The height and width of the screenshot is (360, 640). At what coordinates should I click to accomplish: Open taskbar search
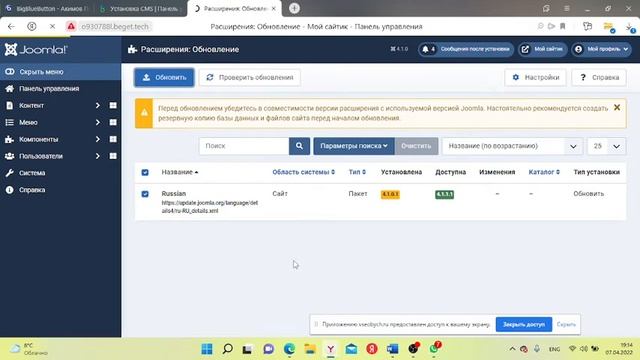[228, 349]
